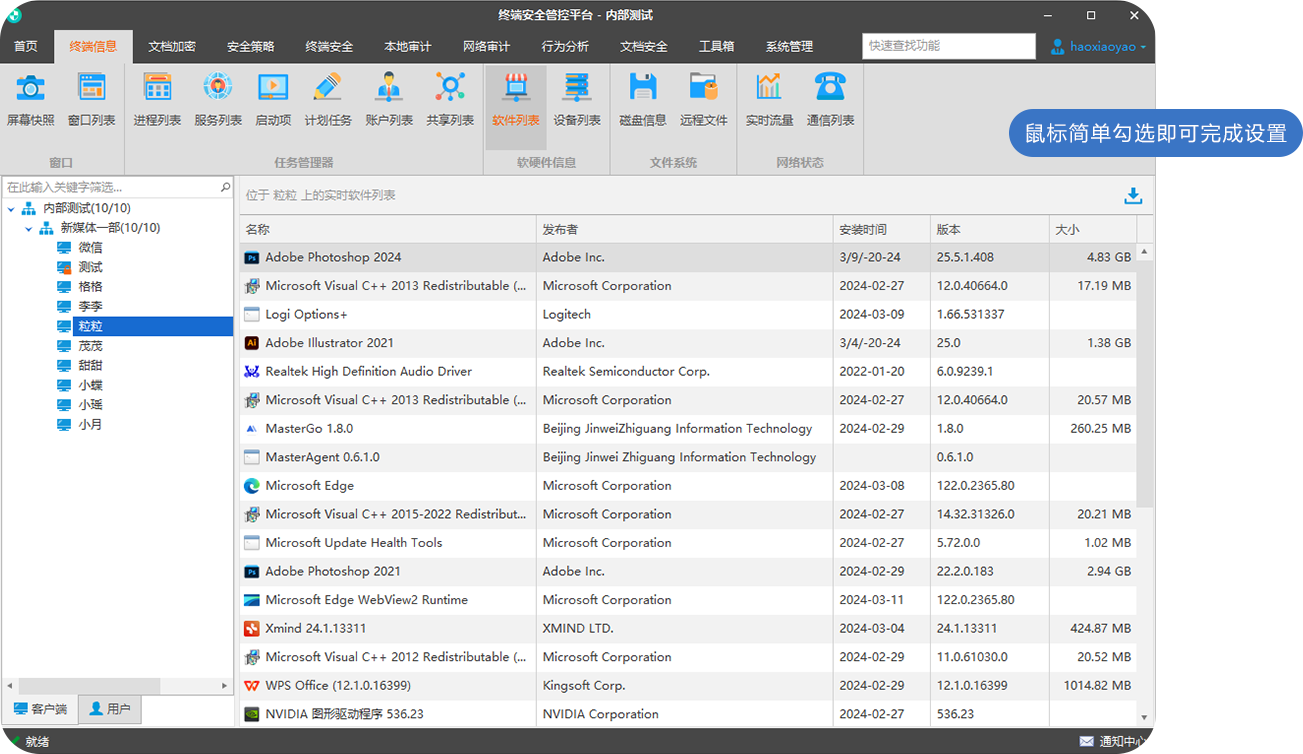Select the 小蝶 client in the tree
Screen dimensions: 1303x754
coord(90,385)
